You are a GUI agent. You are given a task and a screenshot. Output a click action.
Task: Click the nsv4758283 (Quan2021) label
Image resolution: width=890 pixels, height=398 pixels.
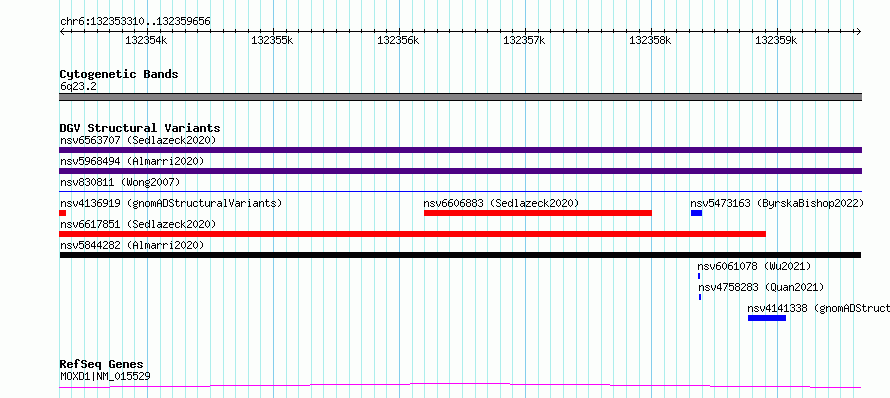[x=761, y=287]
